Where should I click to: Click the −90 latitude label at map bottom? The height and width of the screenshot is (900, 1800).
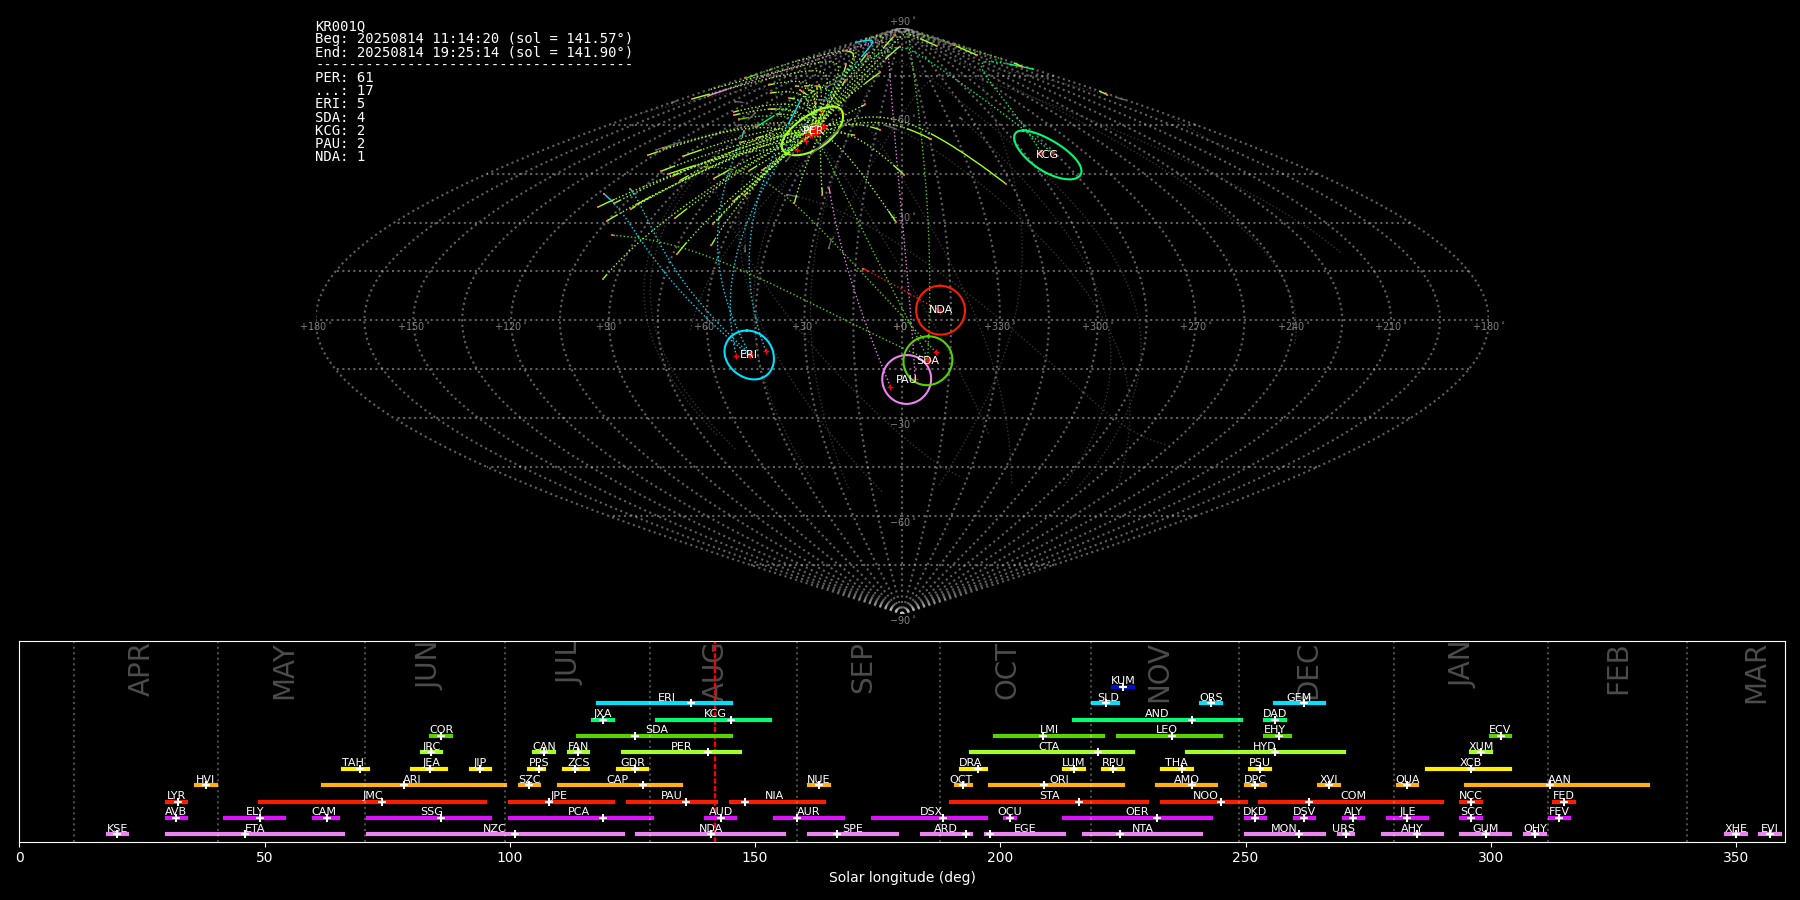point(901,621)
